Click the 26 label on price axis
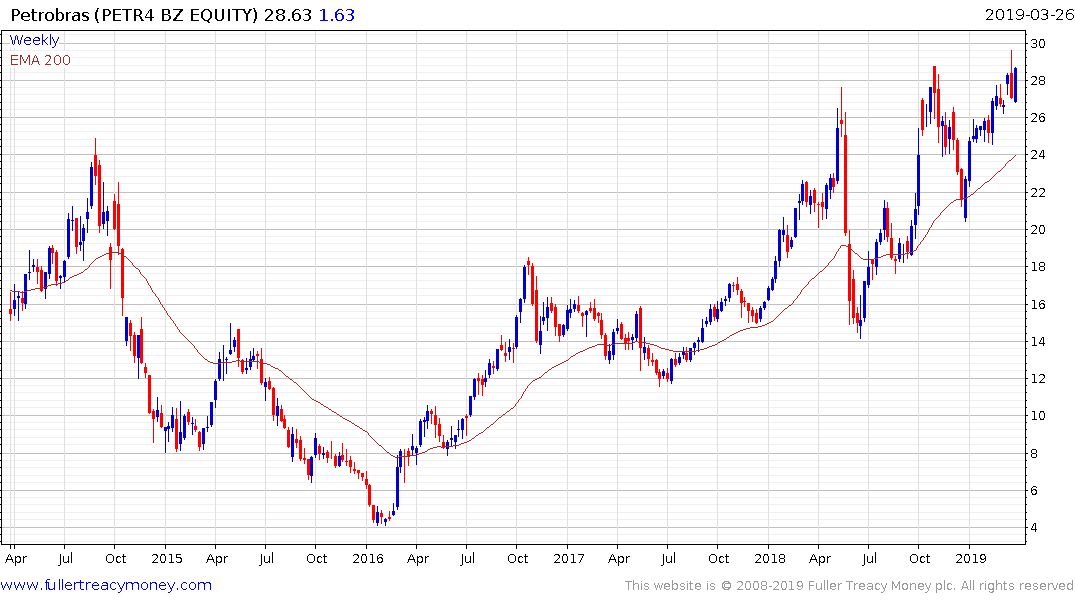1075x600 pixels. tap(1038, 118)
